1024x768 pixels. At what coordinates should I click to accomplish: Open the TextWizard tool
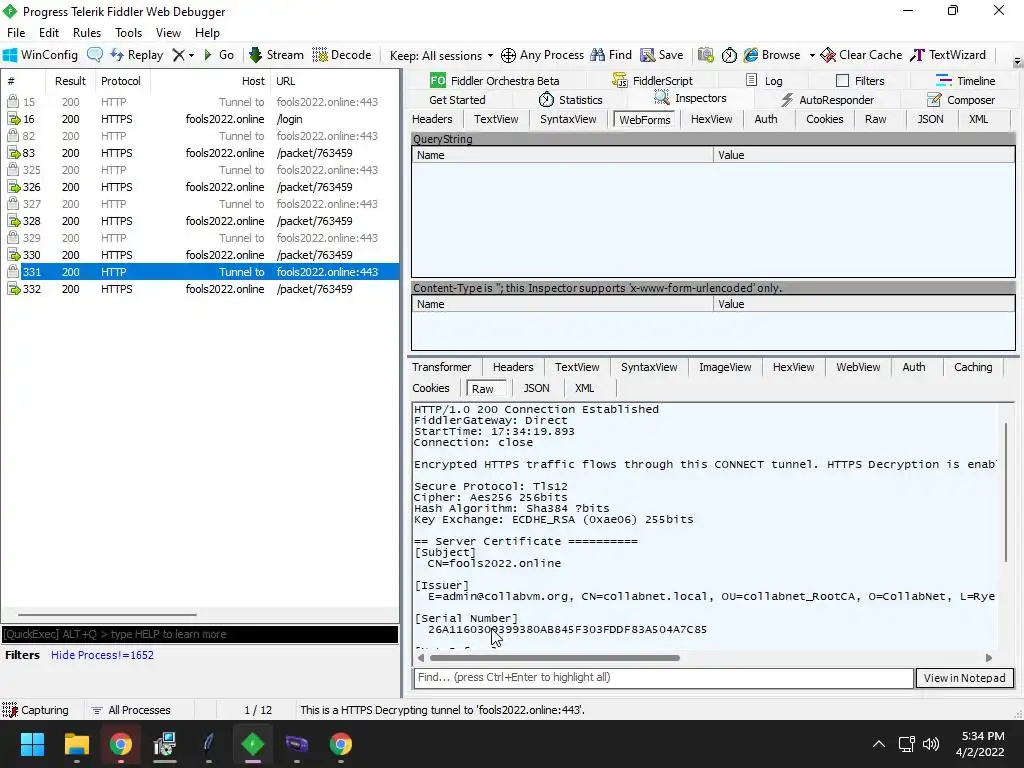948,55
